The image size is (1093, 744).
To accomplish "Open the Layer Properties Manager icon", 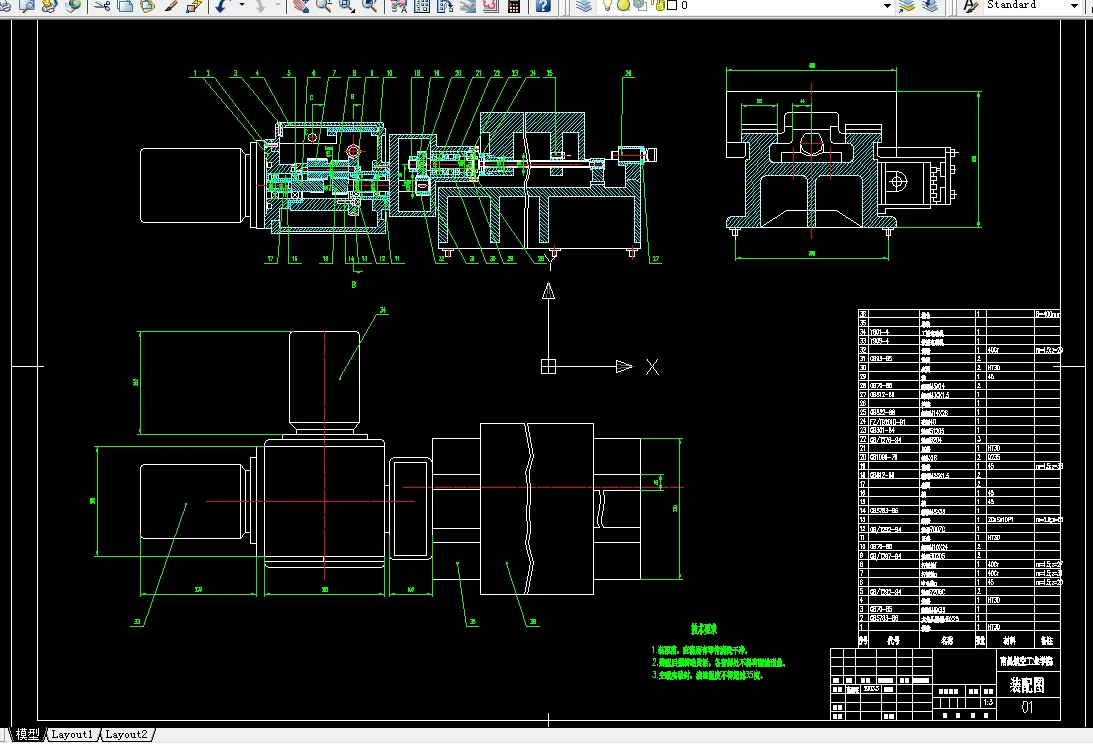I will [x=584, y=6].
